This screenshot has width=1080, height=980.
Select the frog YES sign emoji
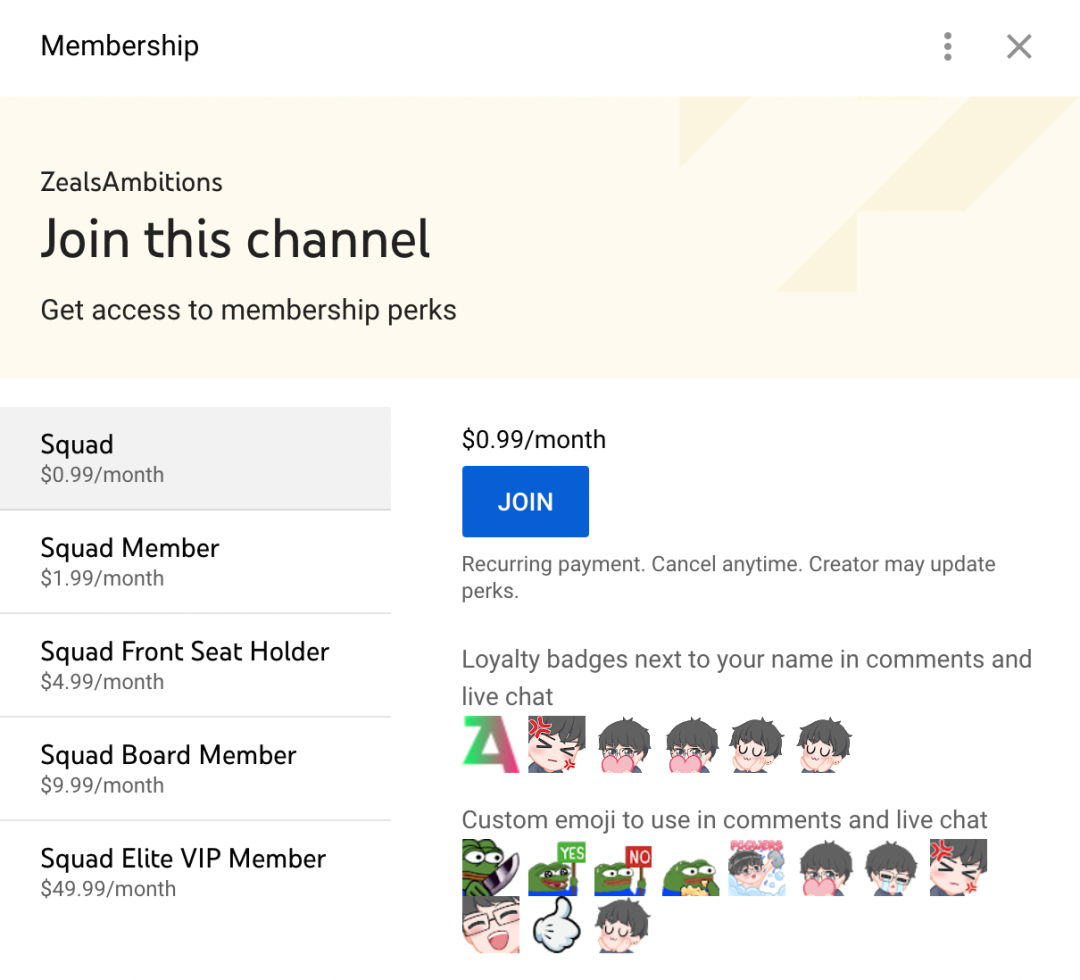(557, 867)
